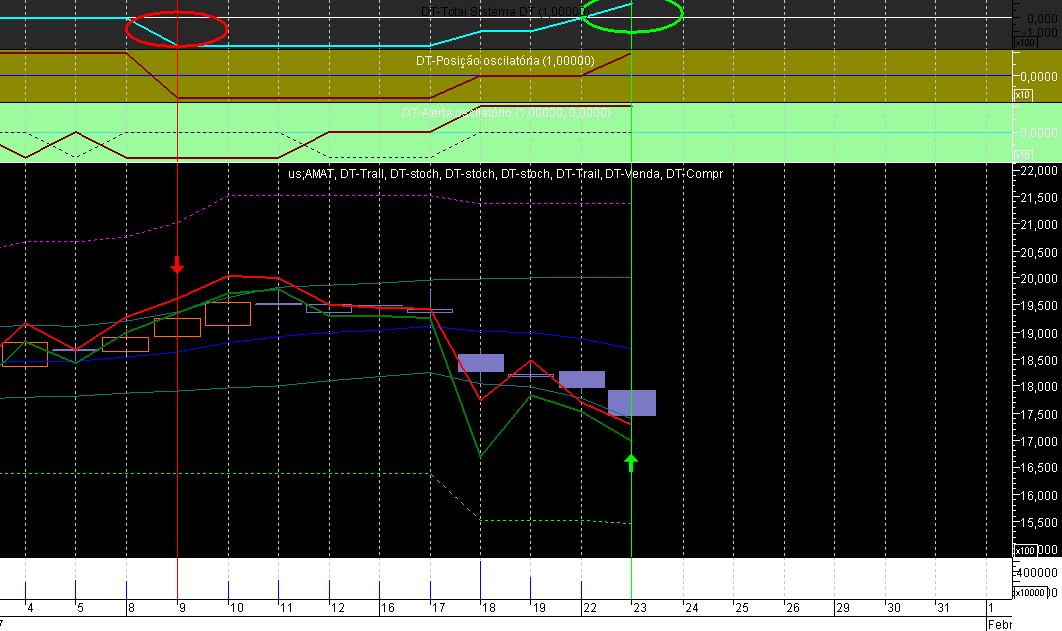Click date label 19 on time axis
This screenshot has height=631, width=1062.
[538, 608]
